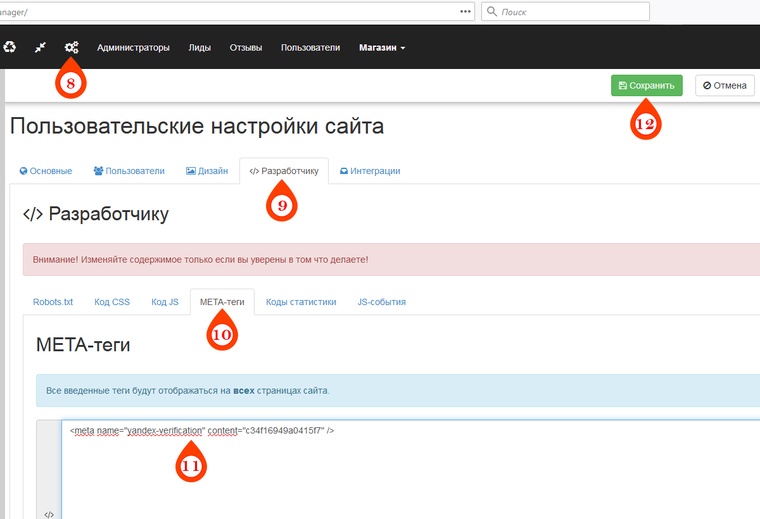
Task: Open the Лиды menu item
Action: click(x=199, y=47)
